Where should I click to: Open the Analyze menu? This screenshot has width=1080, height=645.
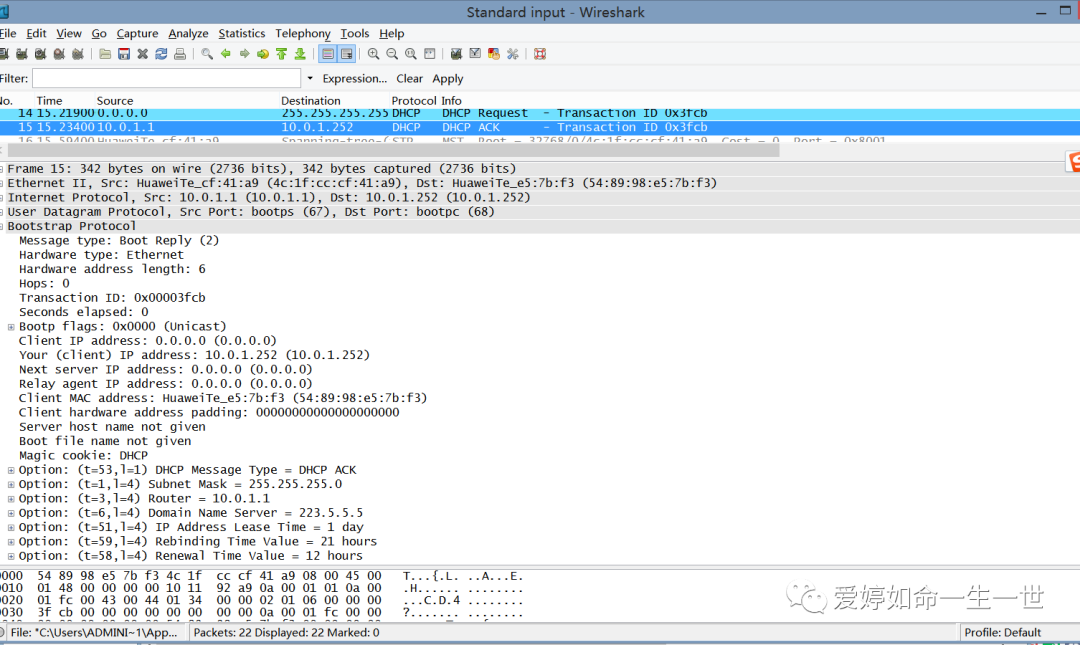[x=188, y=33]
